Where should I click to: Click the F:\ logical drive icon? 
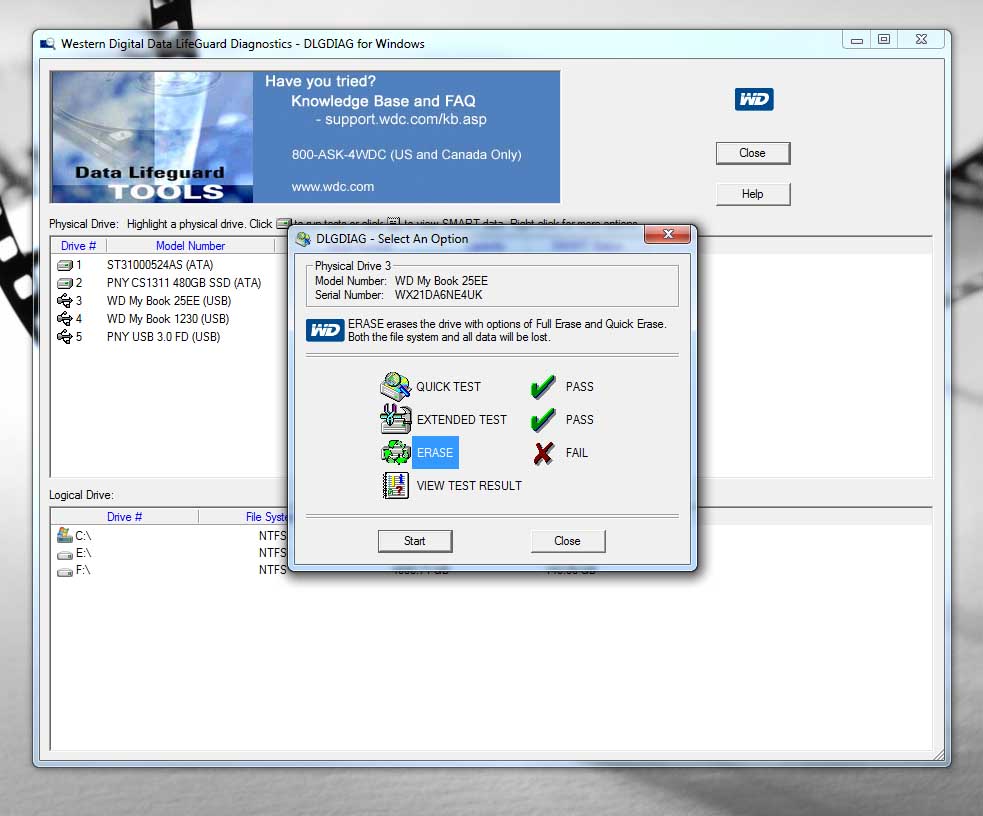pyautogui.click(x=65, y=571)
